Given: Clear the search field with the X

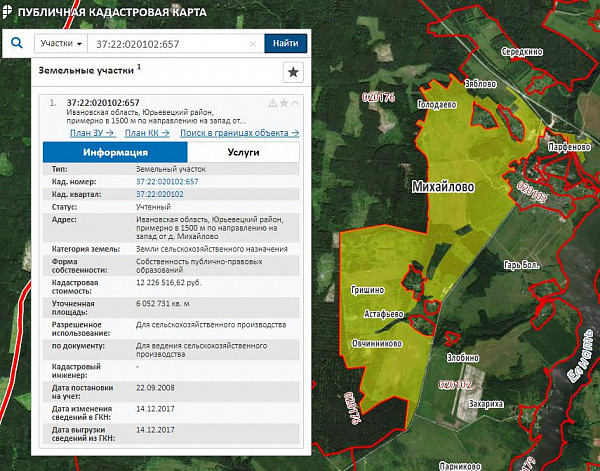Looking at the screenshot, I should coord(254,45).
